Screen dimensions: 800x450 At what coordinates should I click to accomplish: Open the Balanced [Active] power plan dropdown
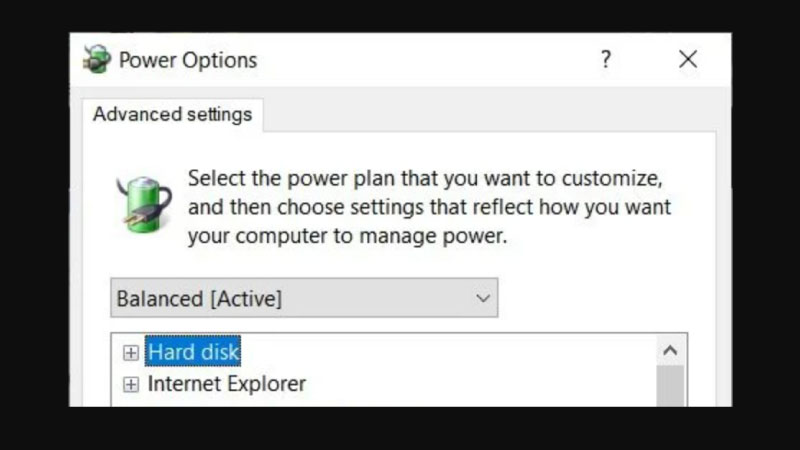pos(303,298)
